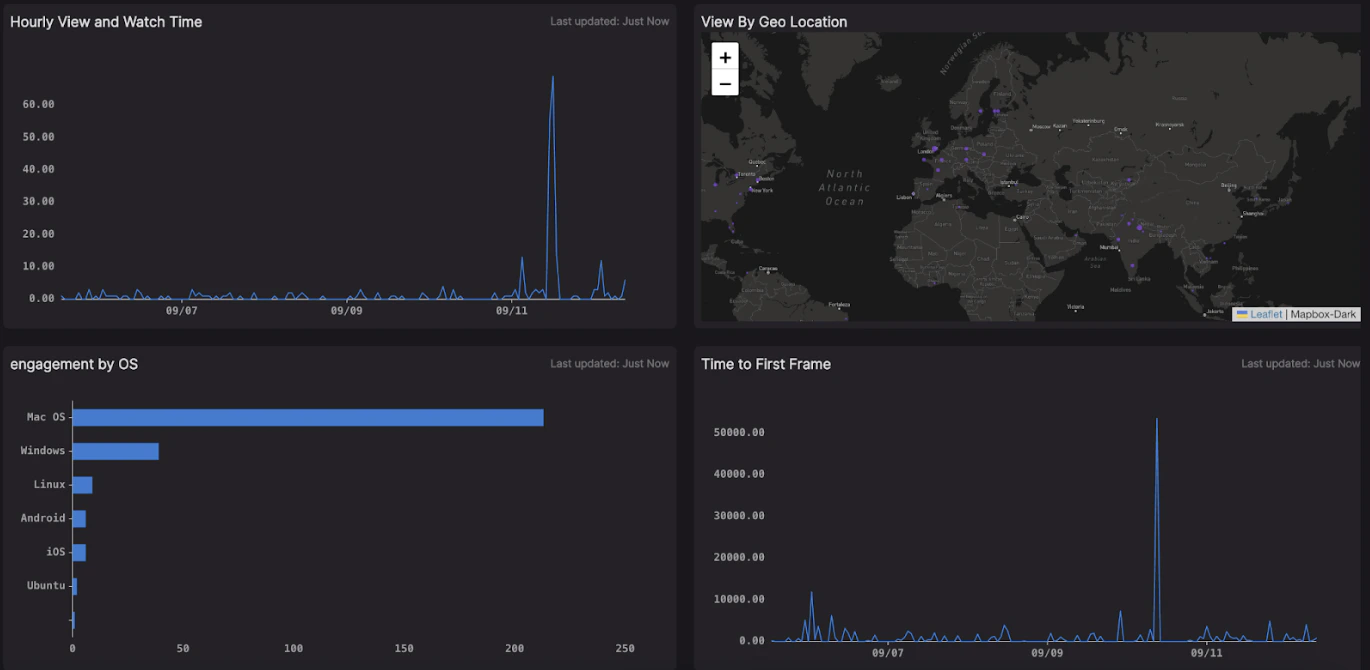Zoom out on the geo location map
Image resolution: width=1370 pixels, height=670 pixels.
click(725, 83)
